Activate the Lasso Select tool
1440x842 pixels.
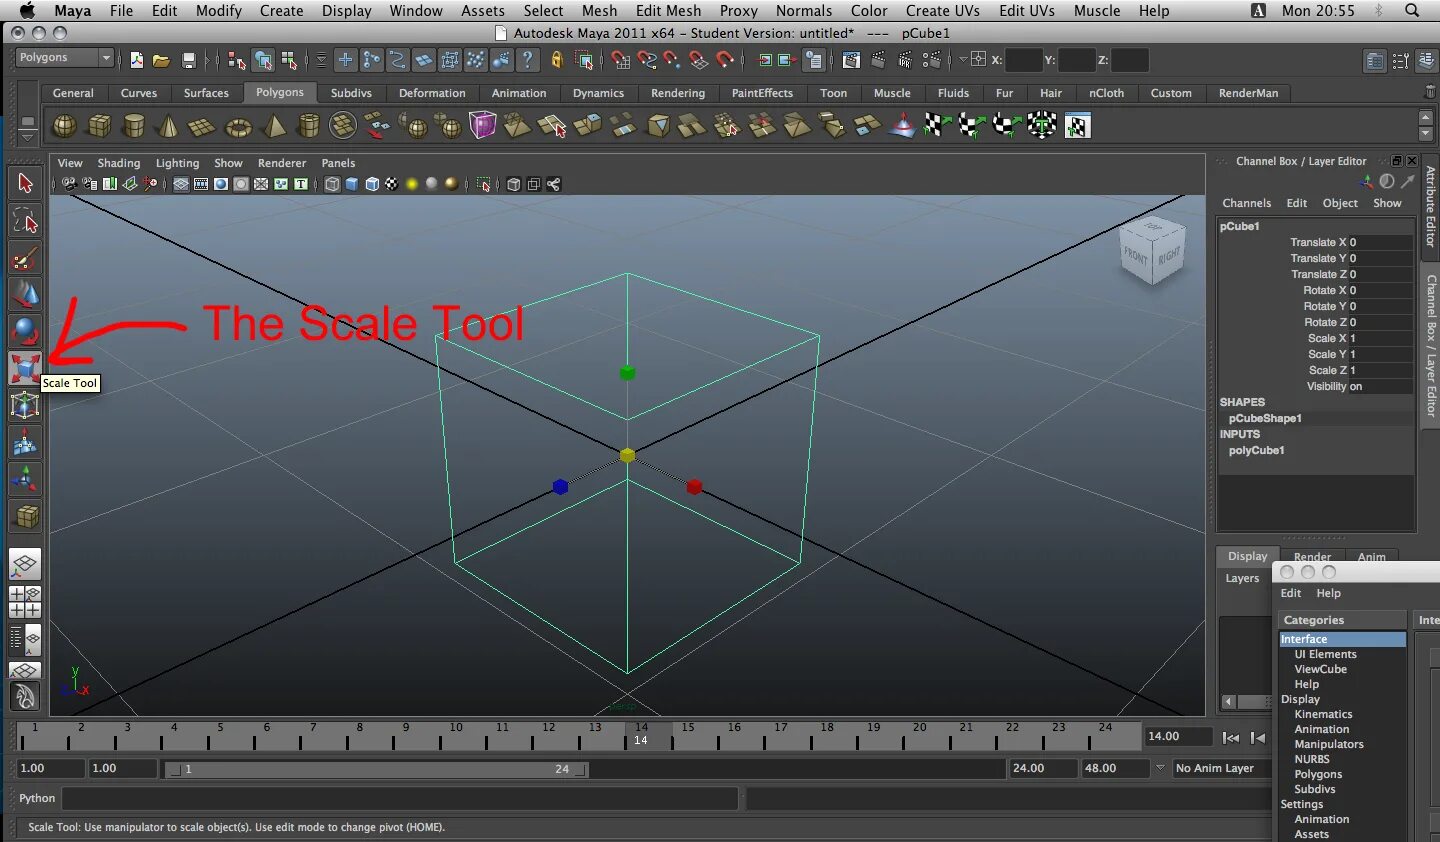click(25, 220)
